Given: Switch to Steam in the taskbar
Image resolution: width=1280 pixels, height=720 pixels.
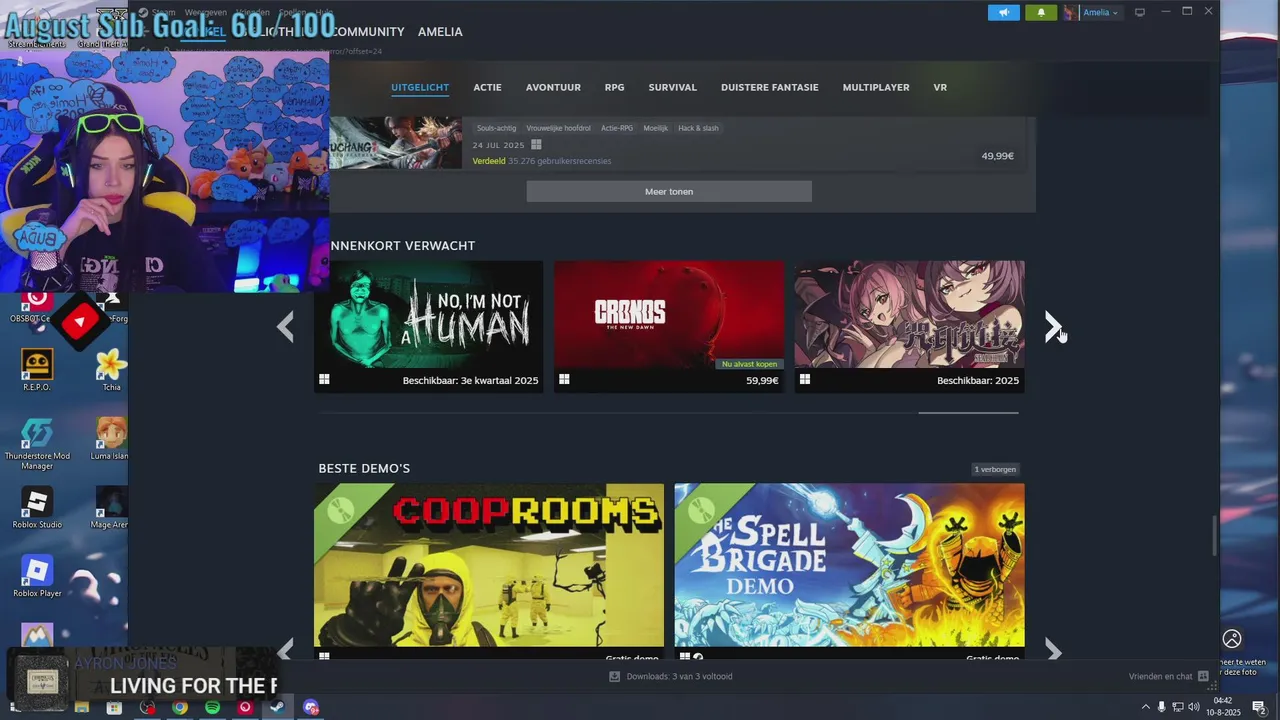Looking at the screenshot, I should (277, 707).
